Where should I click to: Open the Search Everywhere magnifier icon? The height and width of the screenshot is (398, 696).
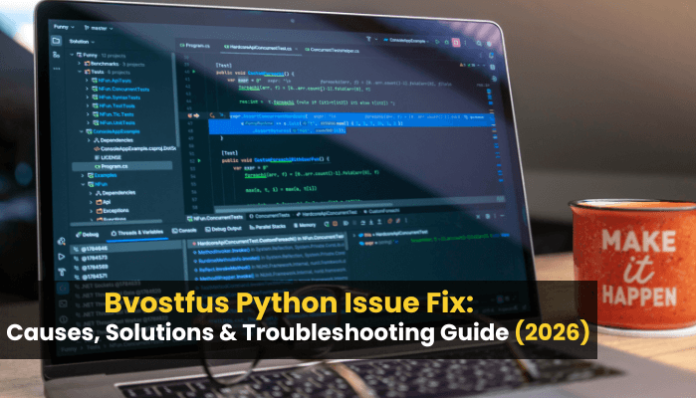[479, 43]
